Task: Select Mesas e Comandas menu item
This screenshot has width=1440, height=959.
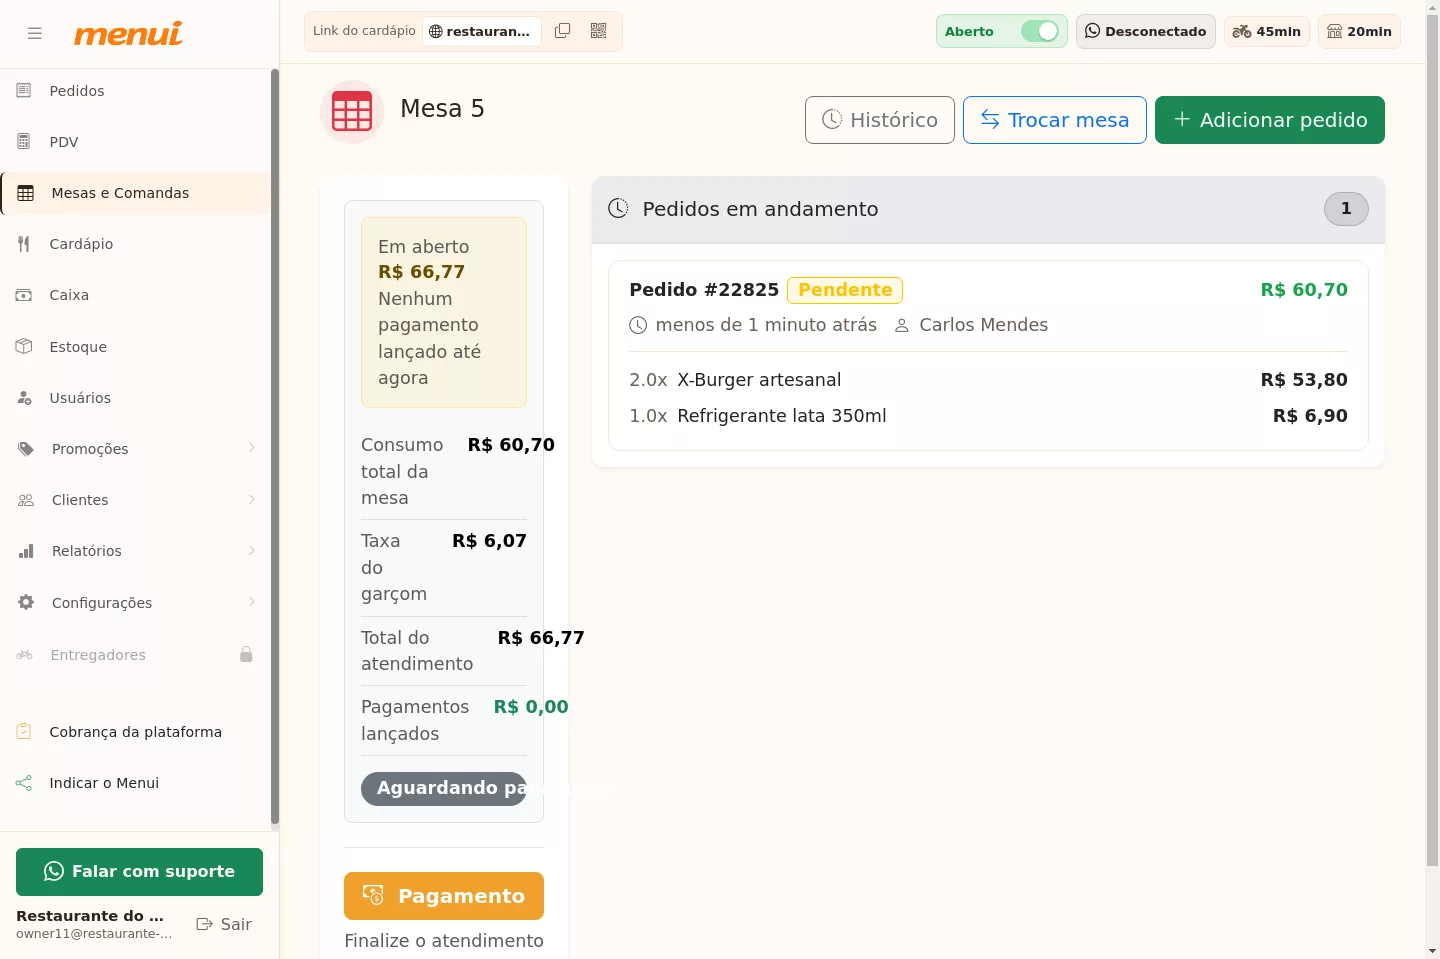Action: [x=136, y=193]
